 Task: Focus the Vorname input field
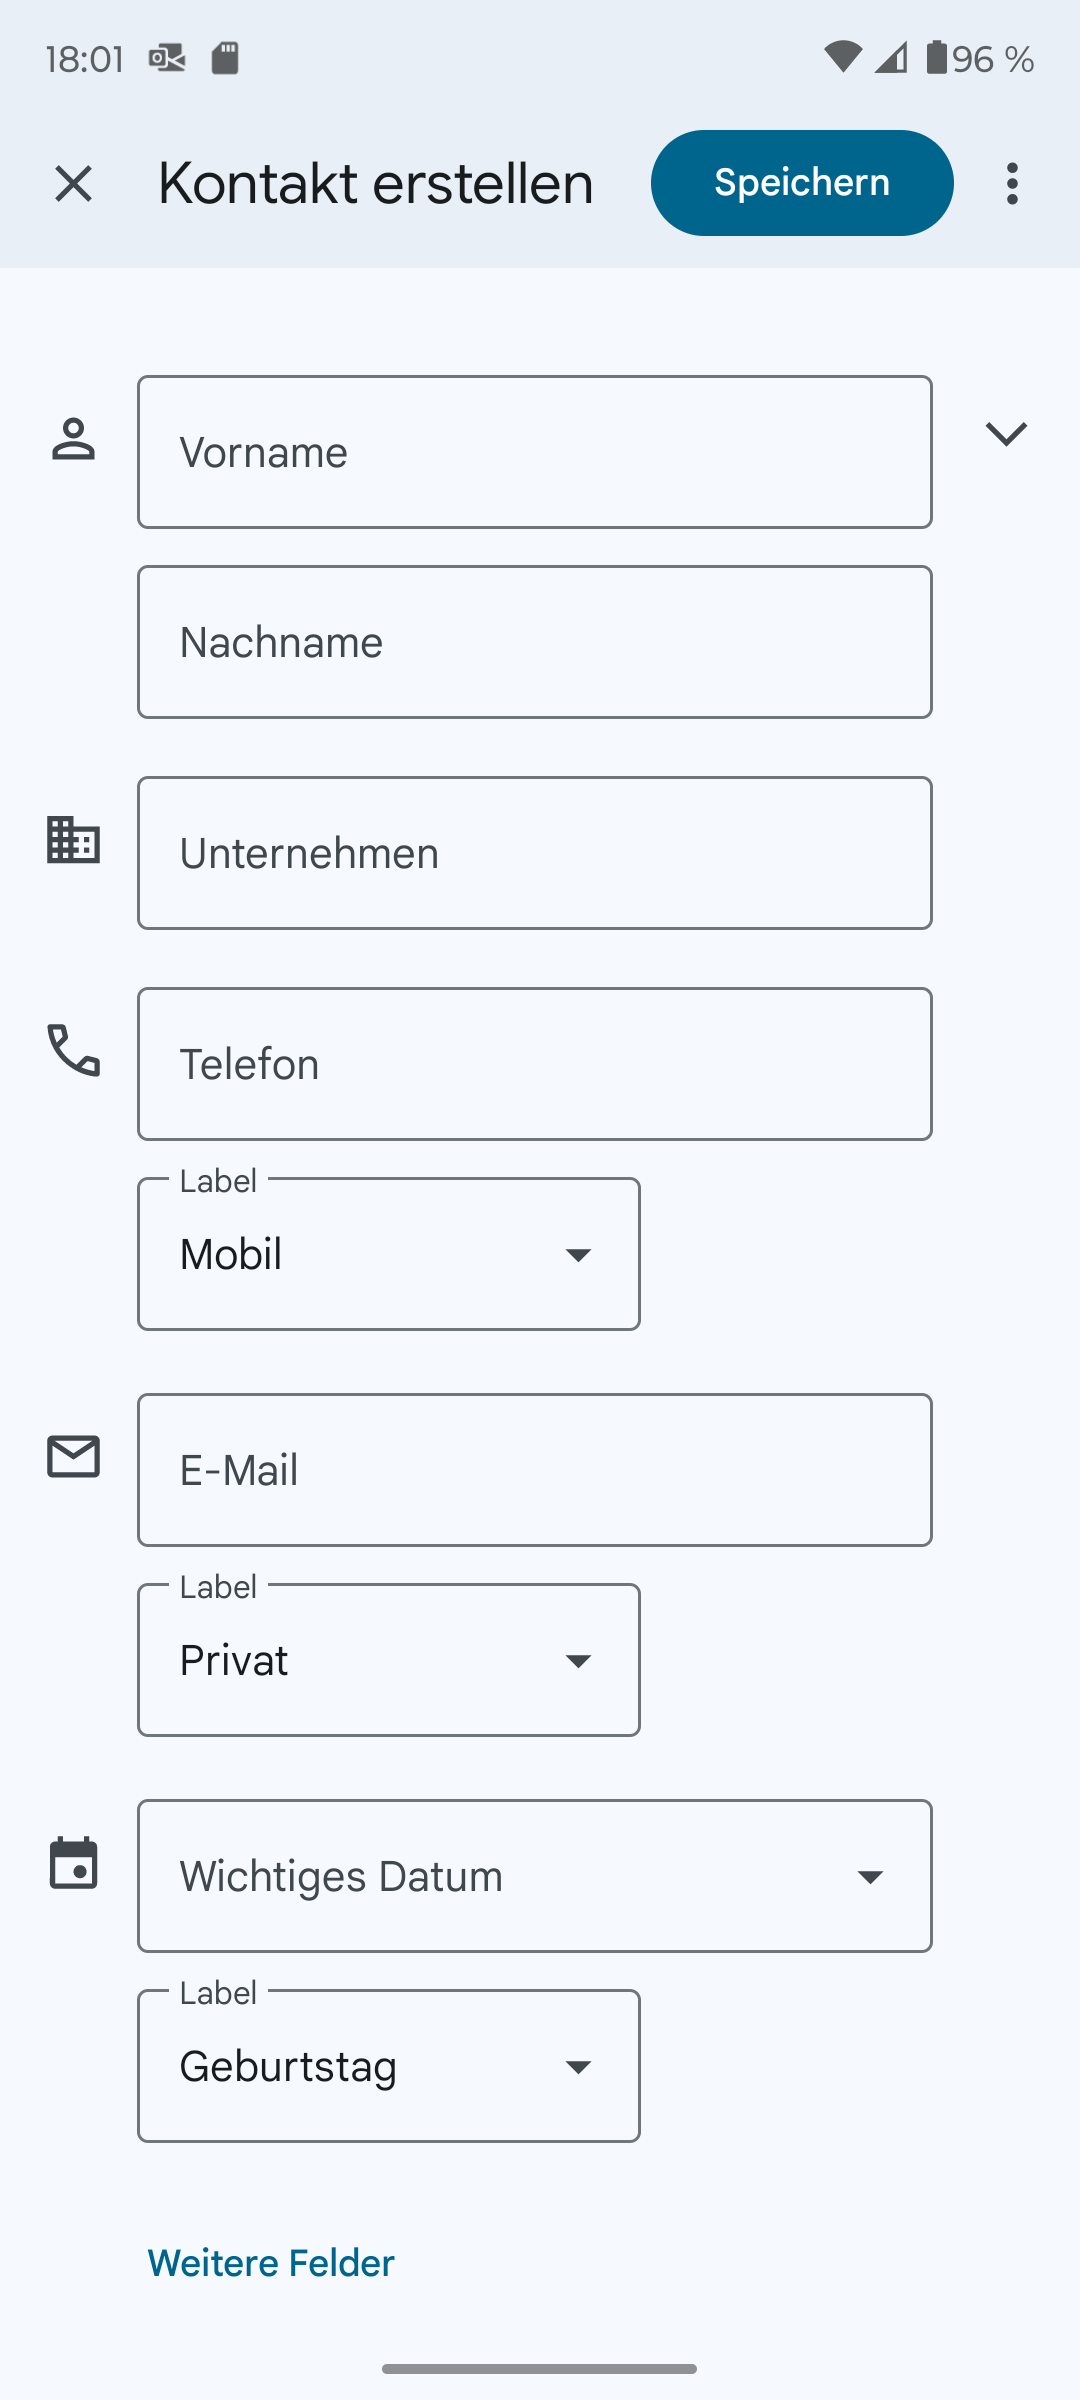[535, 452]
